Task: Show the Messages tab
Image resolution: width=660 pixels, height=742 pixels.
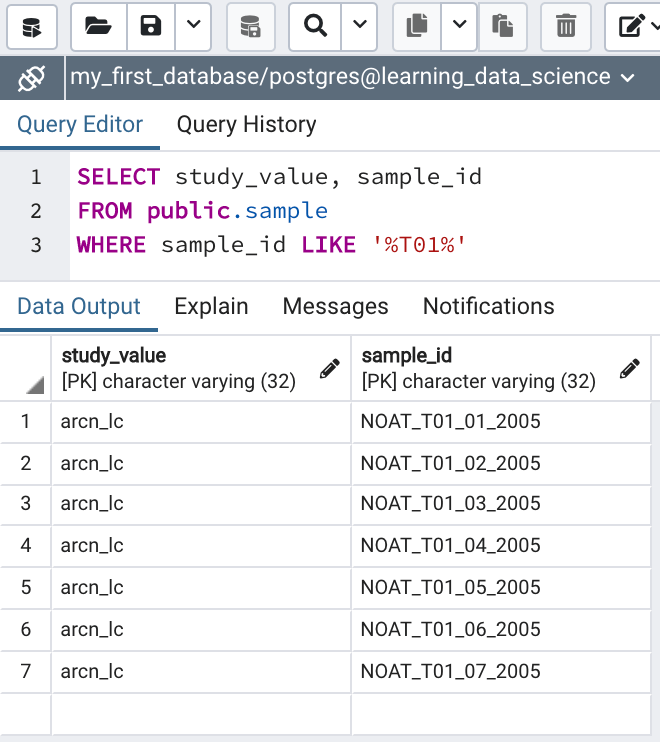Action: tap(335, 306)
